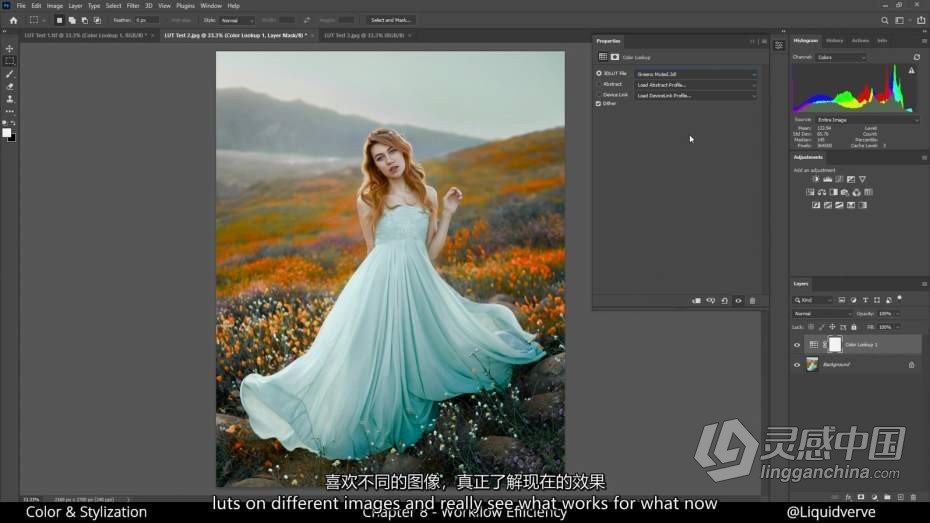Open the Style dropdown in options bar

(237, 20)
